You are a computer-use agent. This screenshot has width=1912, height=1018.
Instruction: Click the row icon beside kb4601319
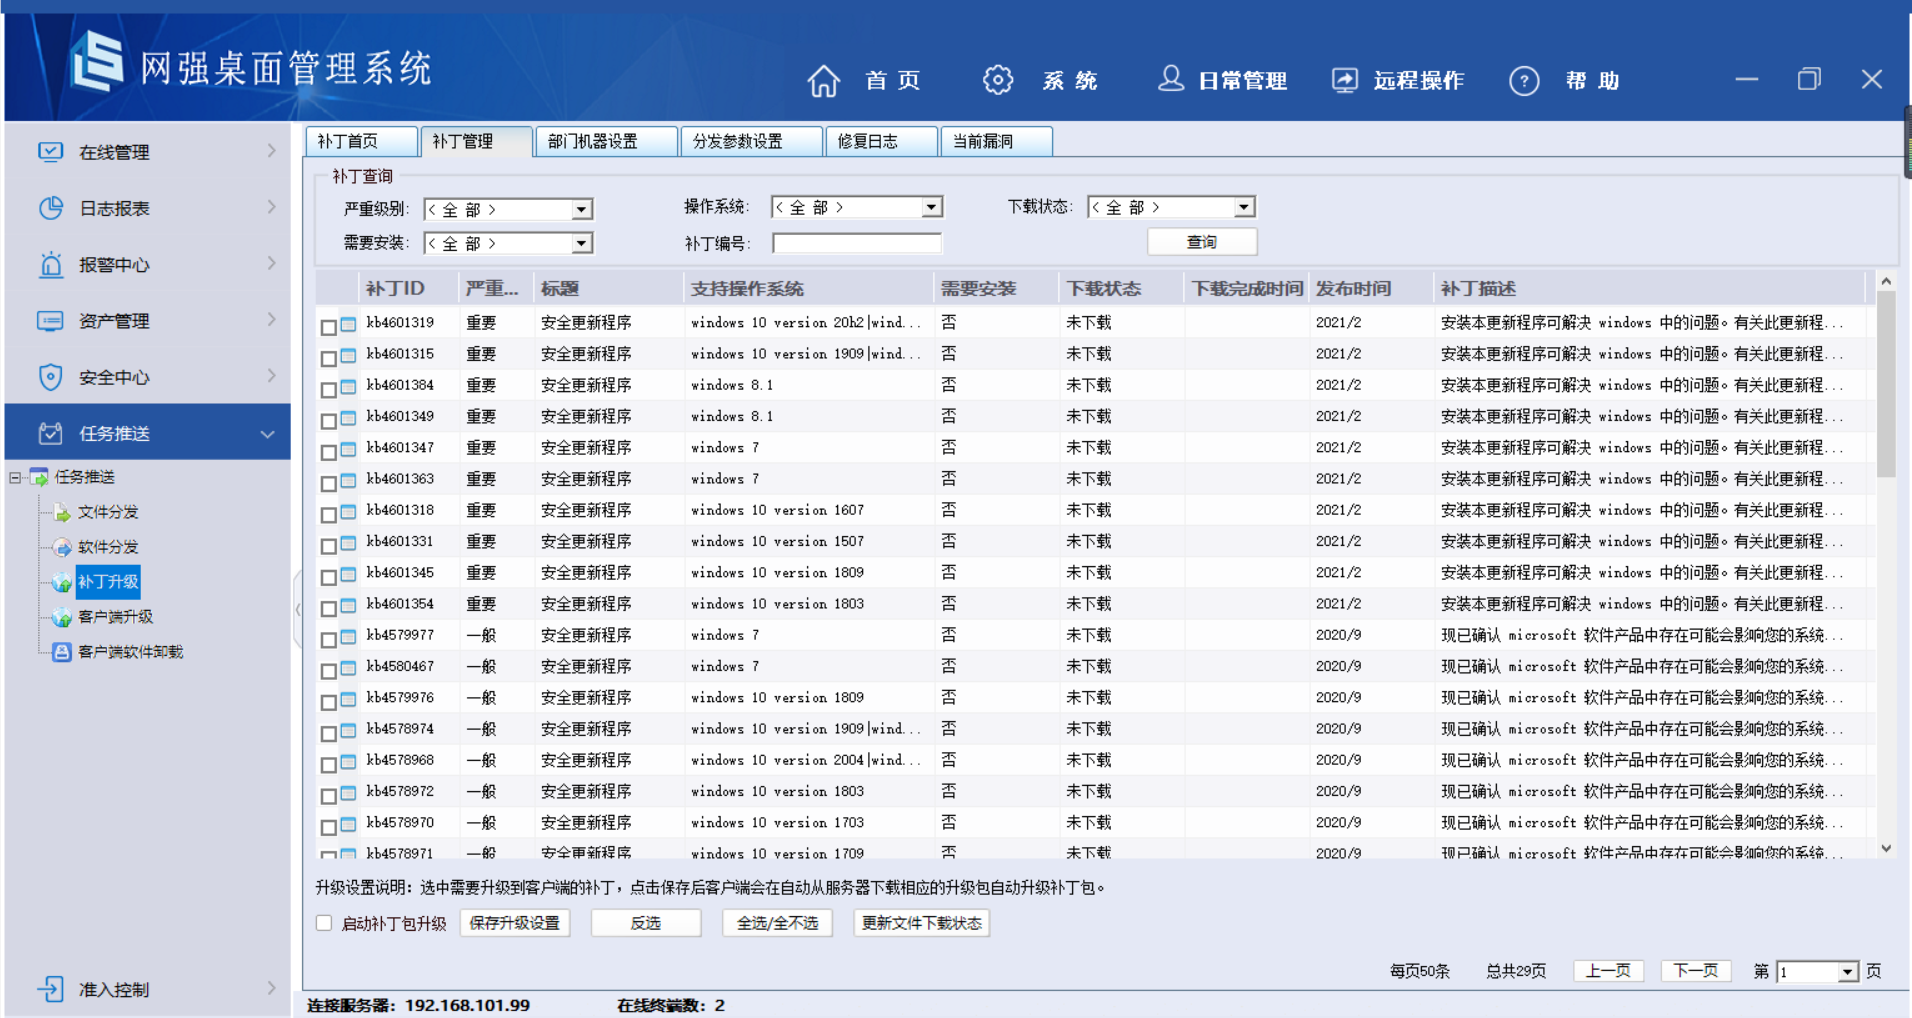coord(348,324)
